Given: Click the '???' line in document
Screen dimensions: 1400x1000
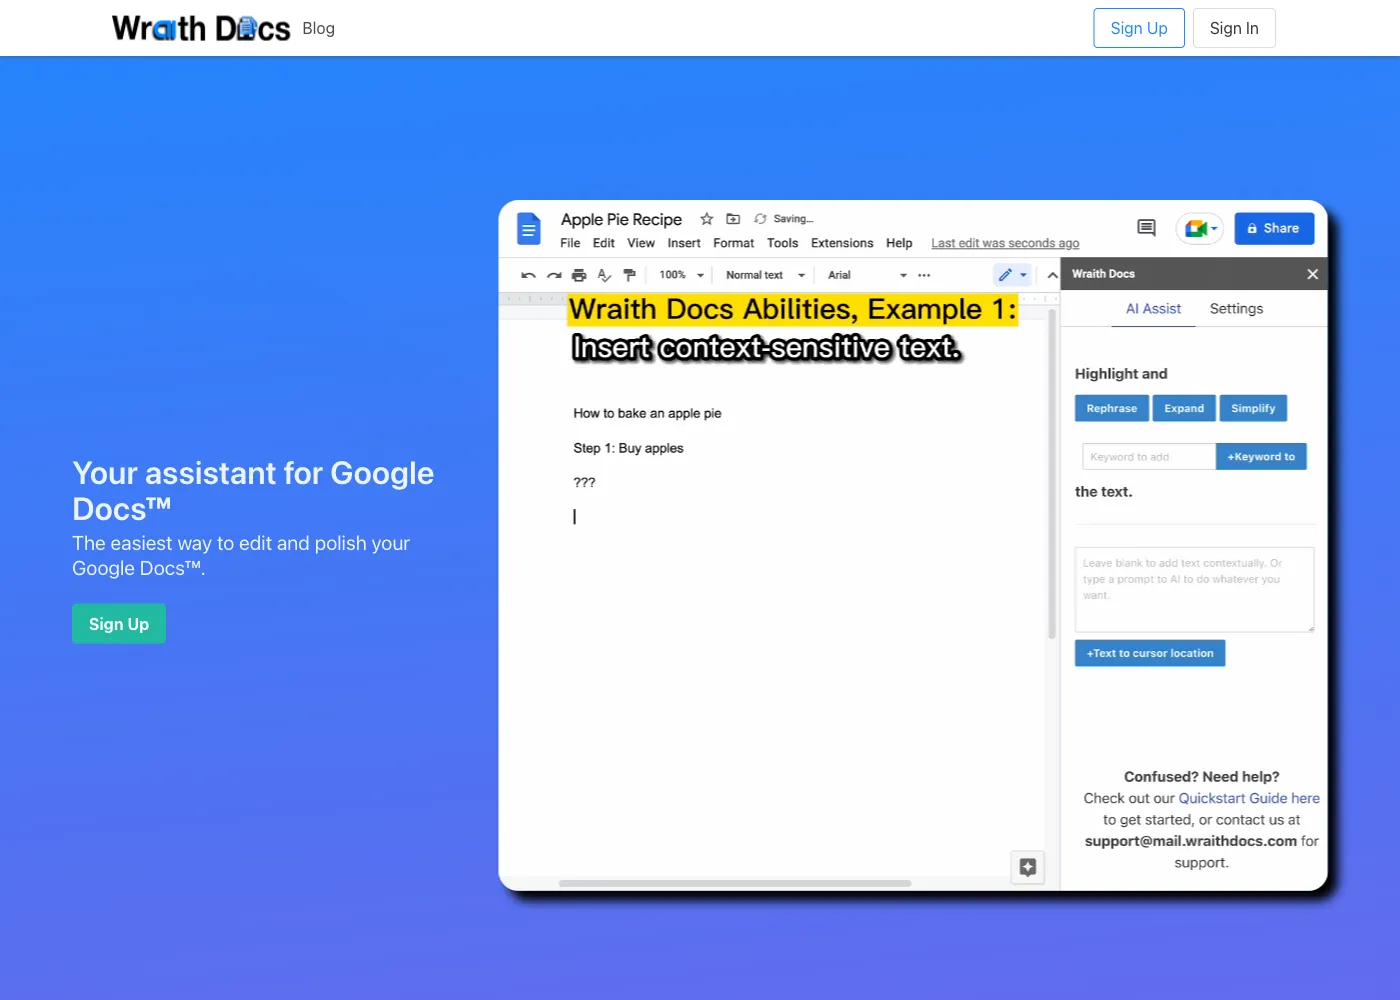Looking at the screenshot, I should tap(584, 482).
